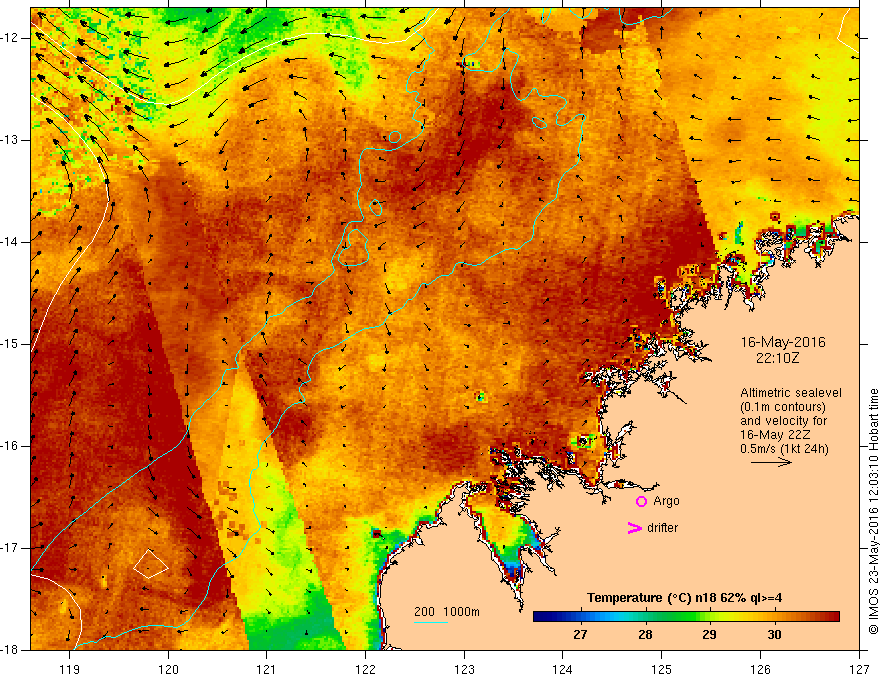880x680 pixels.
Task: Click longitude axis label 121
Action: [x=266, y=669]
